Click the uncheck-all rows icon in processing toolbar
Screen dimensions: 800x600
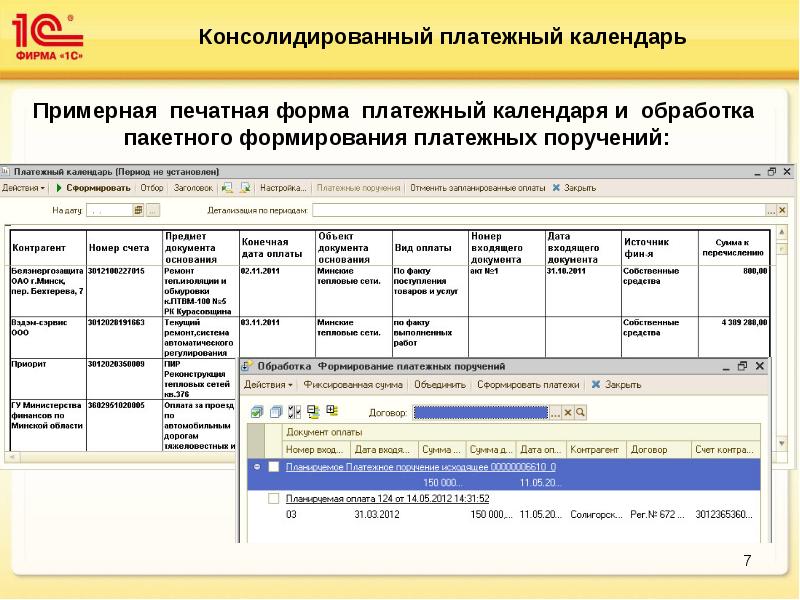(x=274, y=411)
